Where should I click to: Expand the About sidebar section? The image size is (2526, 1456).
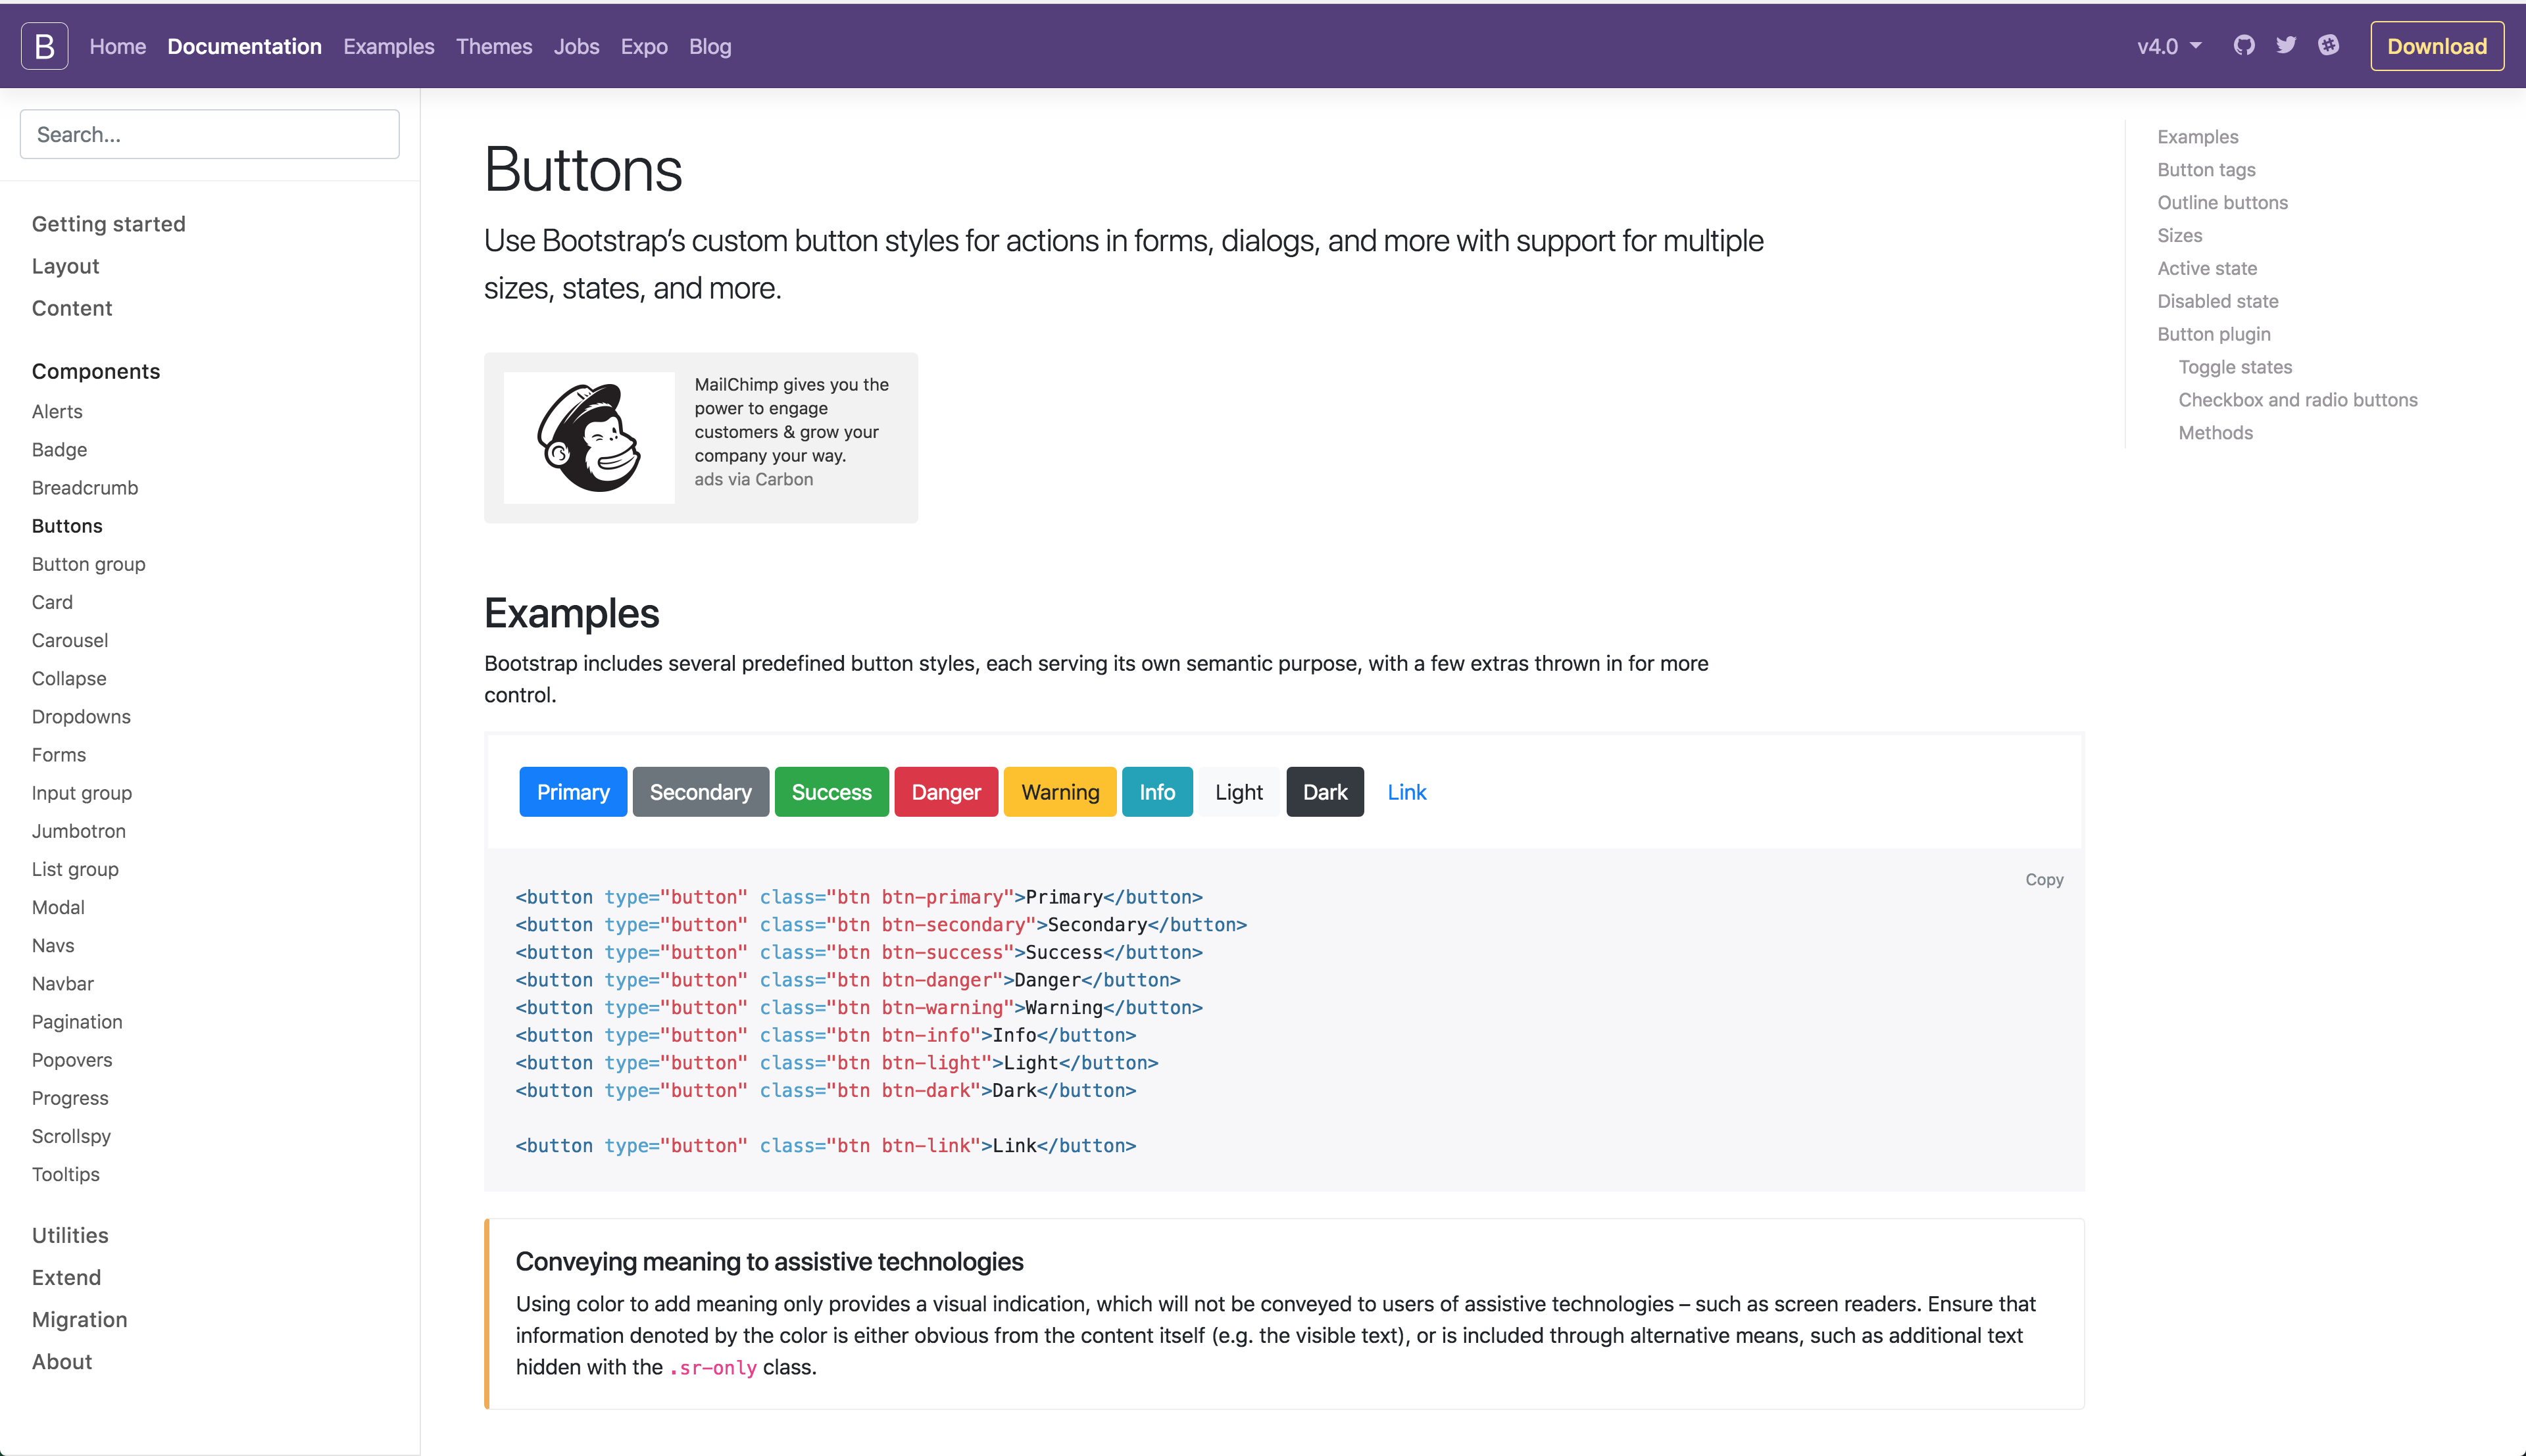click(62, 1361)
